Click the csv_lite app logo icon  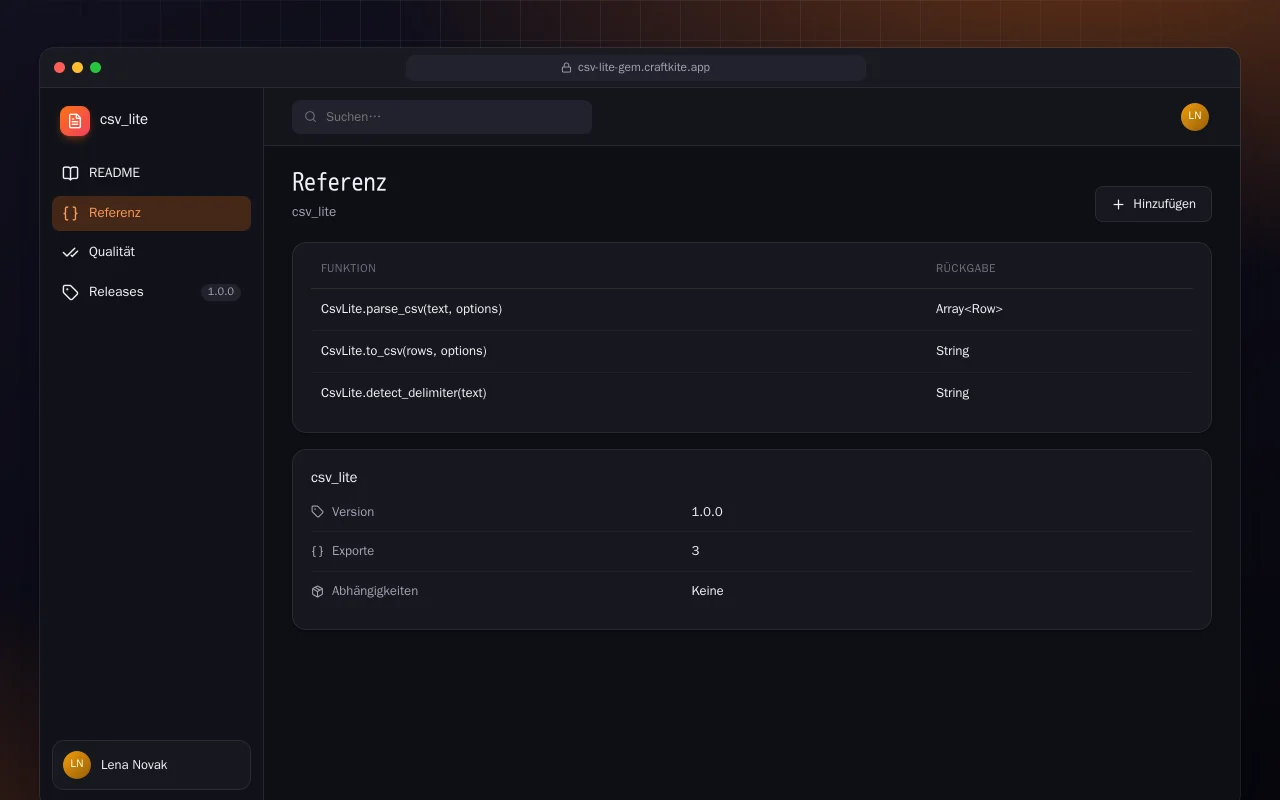click(x=75, y=121)
